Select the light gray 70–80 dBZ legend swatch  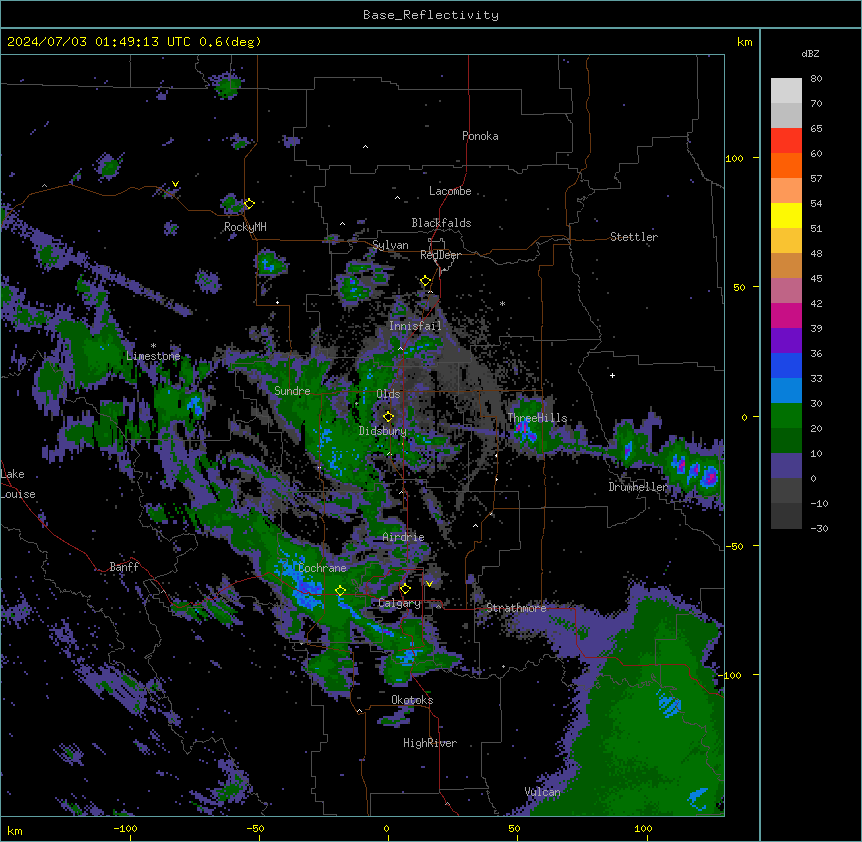(x=786, y=91)
